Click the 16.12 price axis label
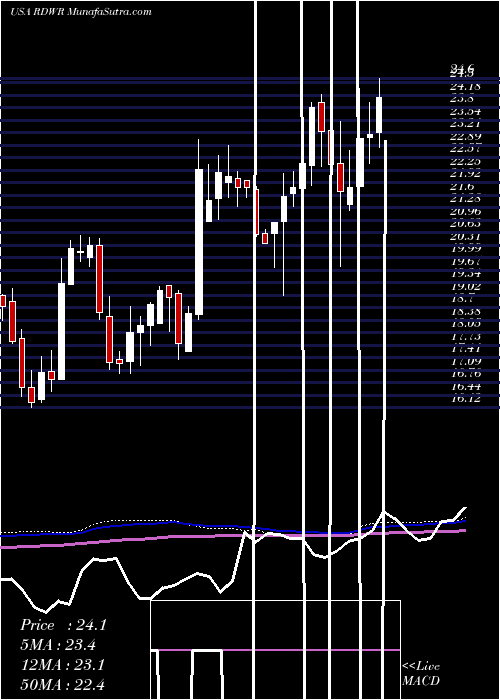Screen dimensions: 500x700 coord(465,398)
